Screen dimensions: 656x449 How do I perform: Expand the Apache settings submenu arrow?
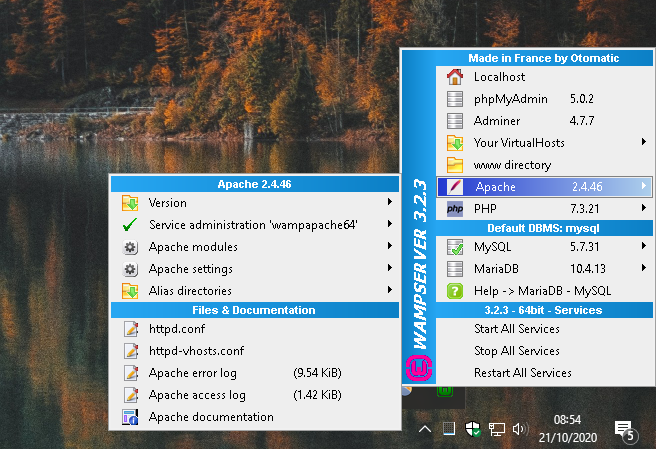[x=390, y=268]
